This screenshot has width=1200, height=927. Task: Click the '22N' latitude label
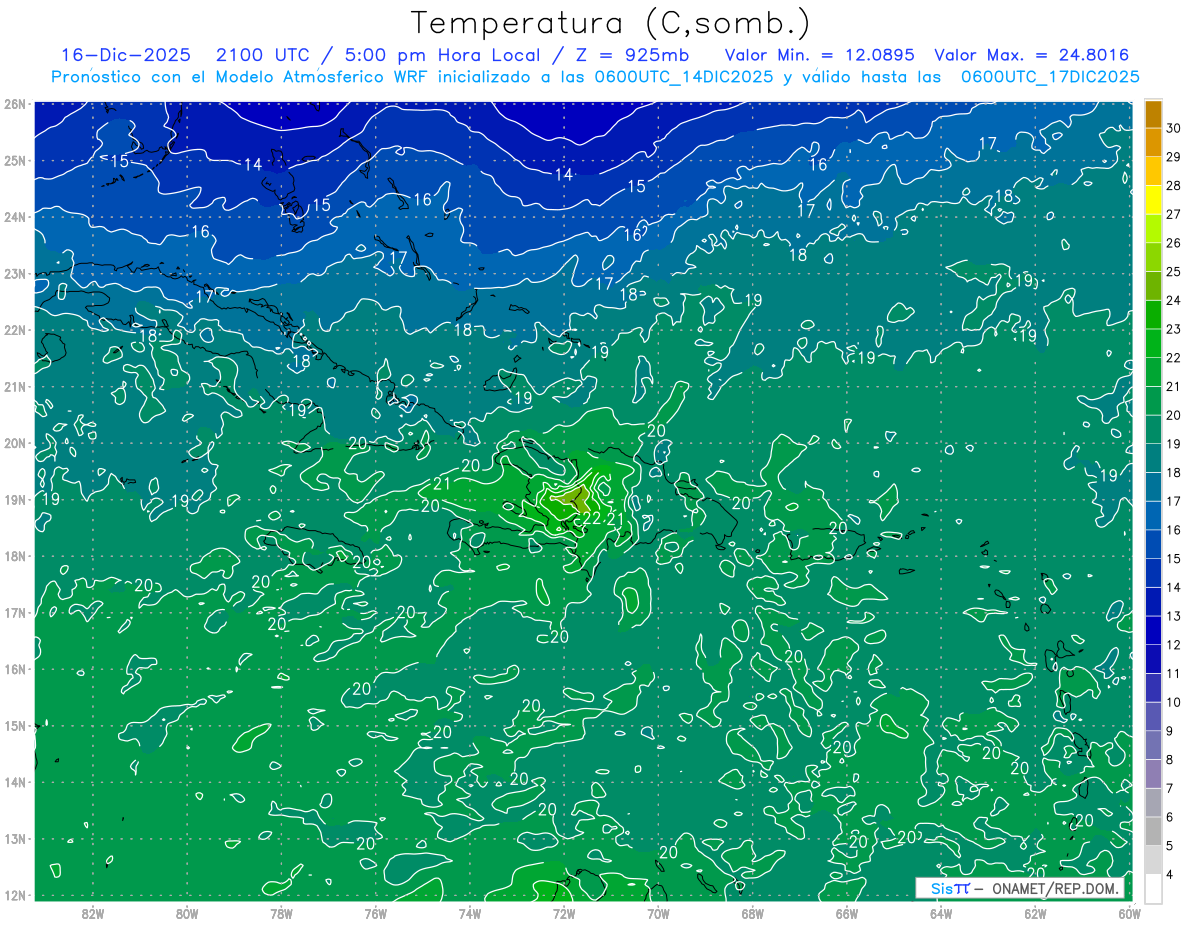tap(14, 330)
